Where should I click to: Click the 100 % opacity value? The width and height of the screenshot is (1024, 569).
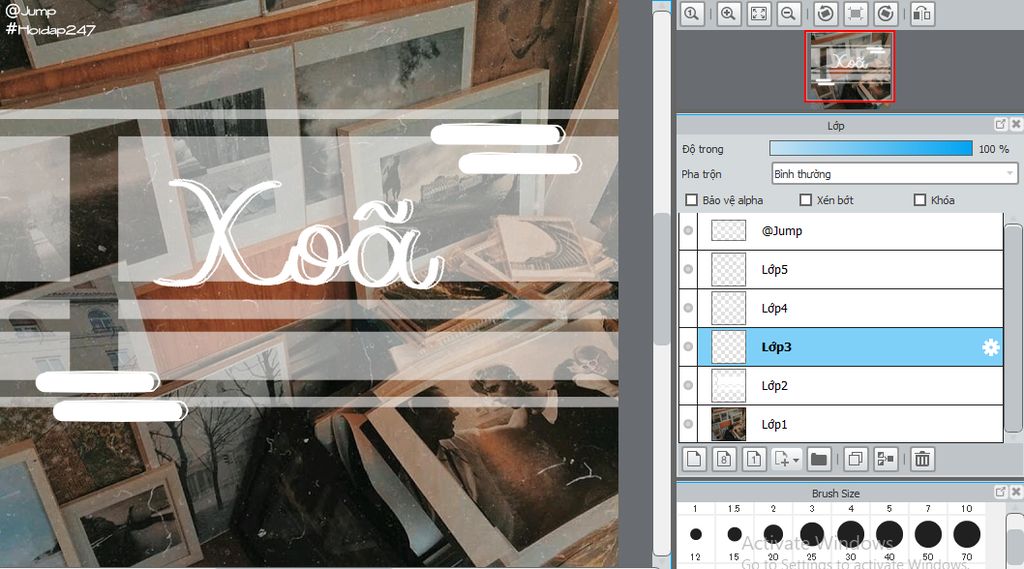pos(993,149)
